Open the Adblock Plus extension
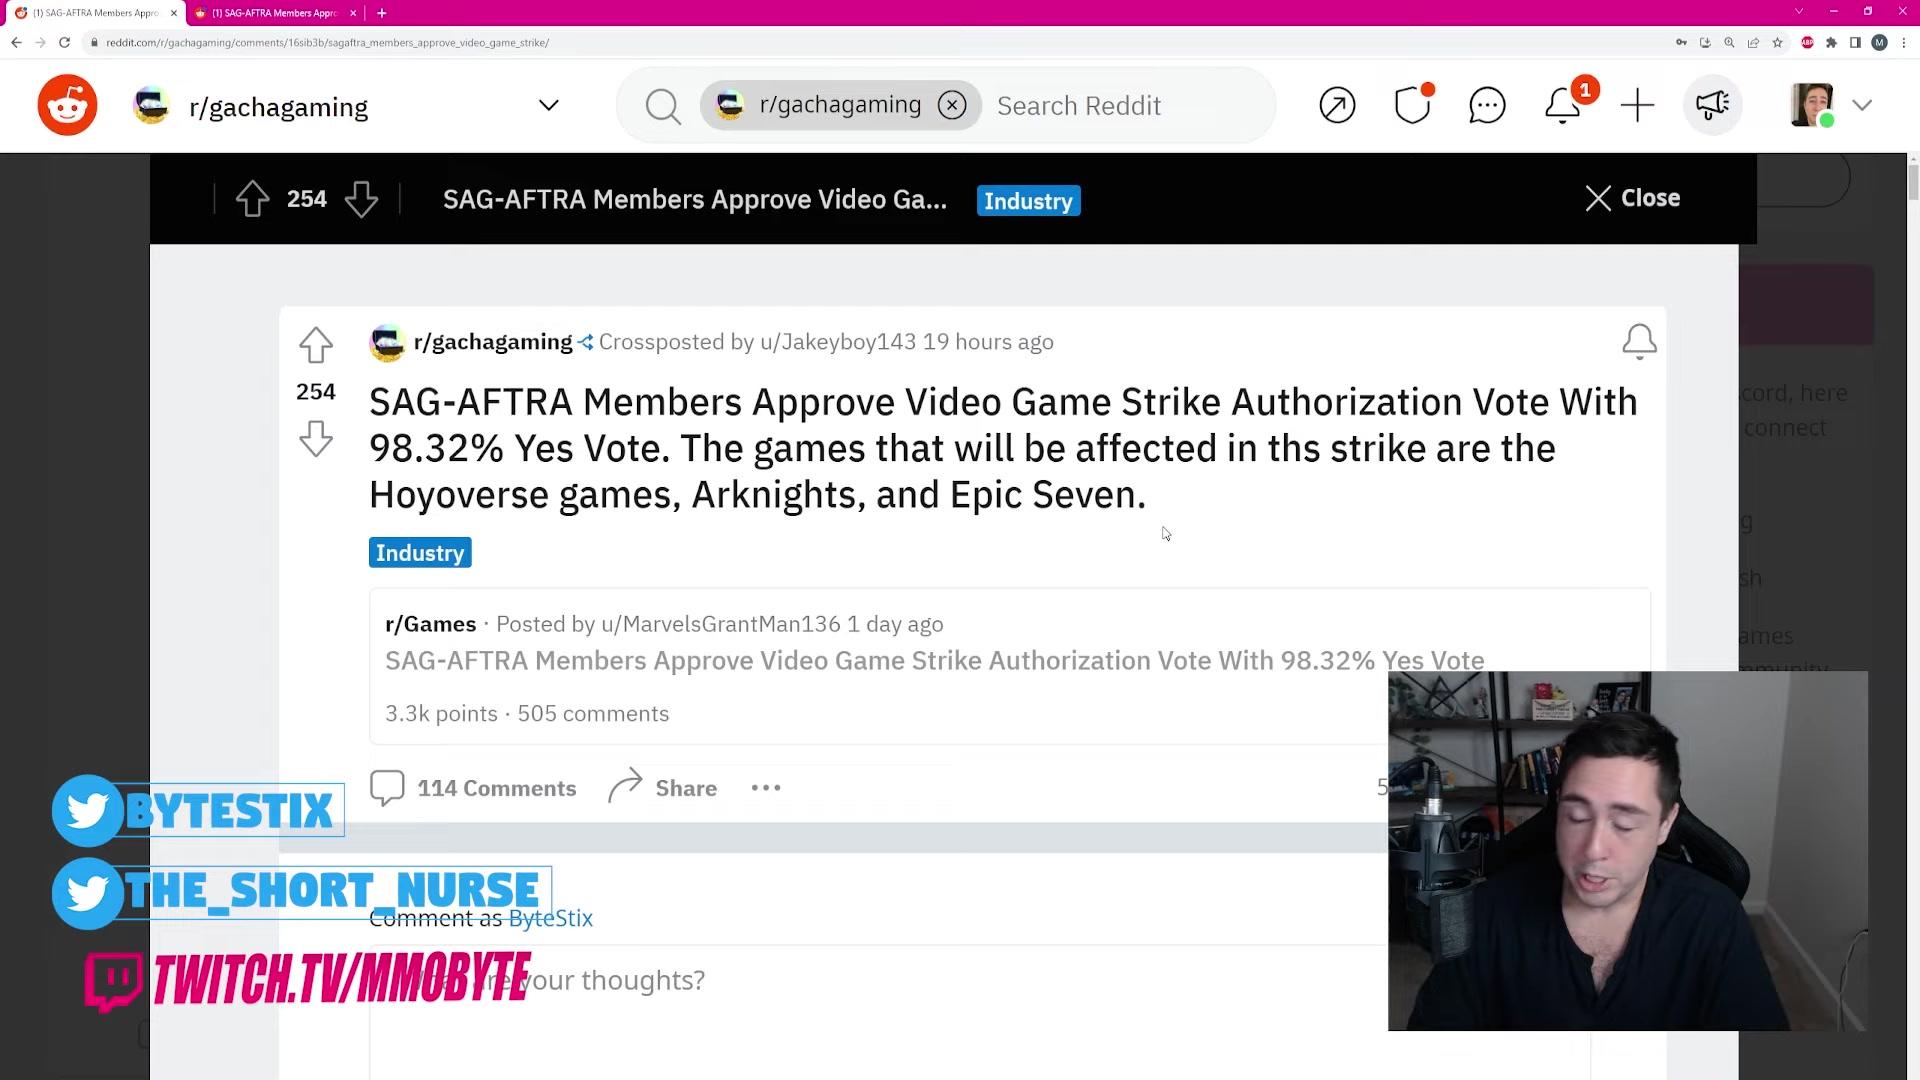The width and height of the screenshot is (1920, 1080). (x=1807, y=42)
